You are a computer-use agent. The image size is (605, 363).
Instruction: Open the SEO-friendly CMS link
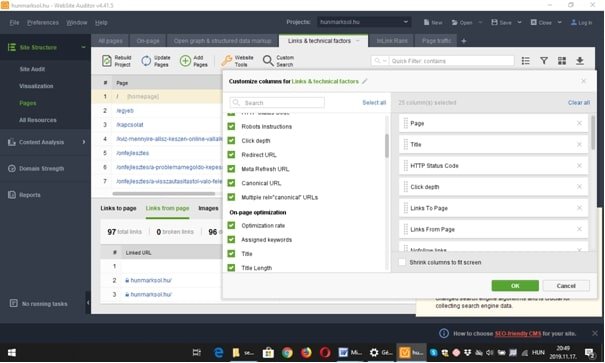pyautogui.click(x=518, y=333)
